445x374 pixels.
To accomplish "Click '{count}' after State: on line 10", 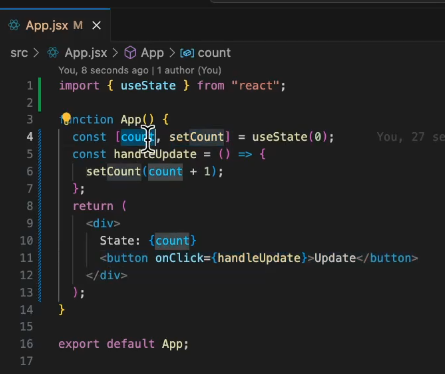I will click(x=172, y=240).
